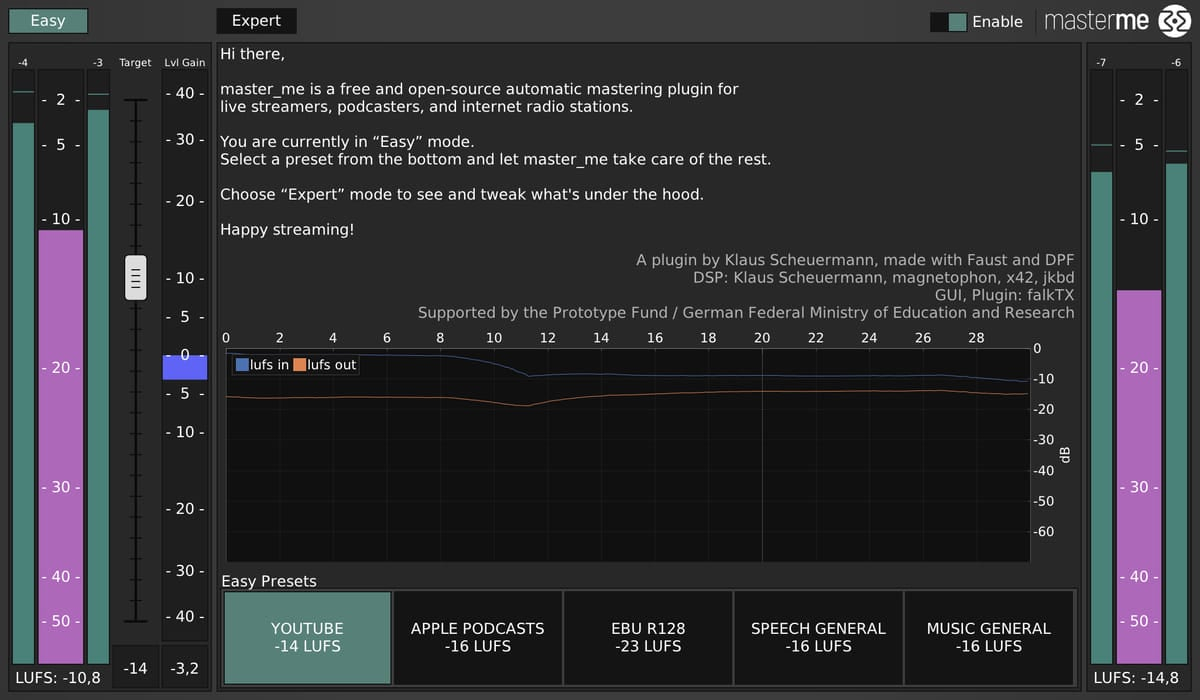Click the blue lufs in legend swatch
Image resolution: width=1200 pixels, height=700 pixels.
coord(242,365)
